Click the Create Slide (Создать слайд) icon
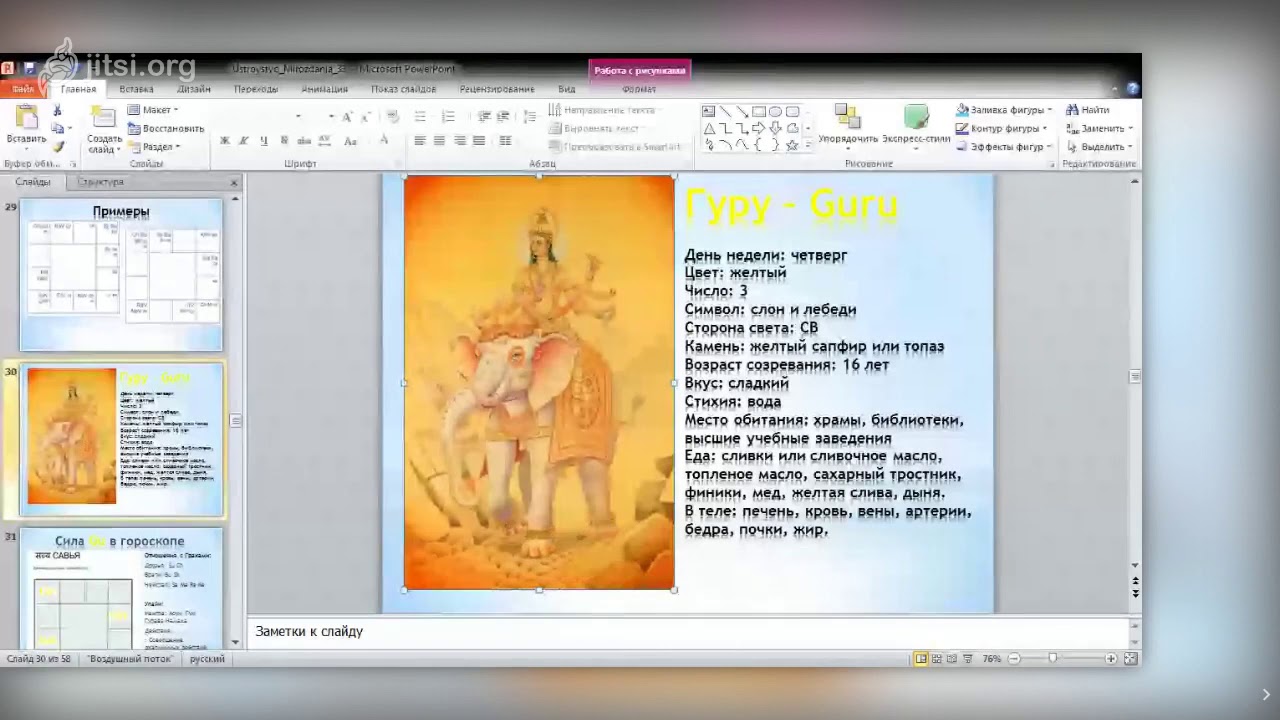This screenshot has height=720, width=1280. 103,117
